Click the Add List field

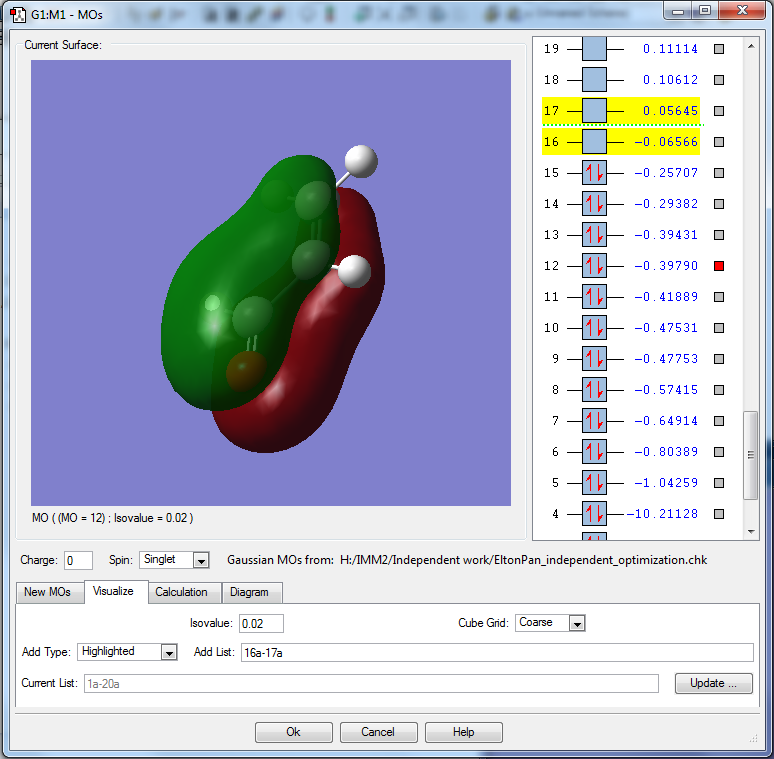coord(497,653)
